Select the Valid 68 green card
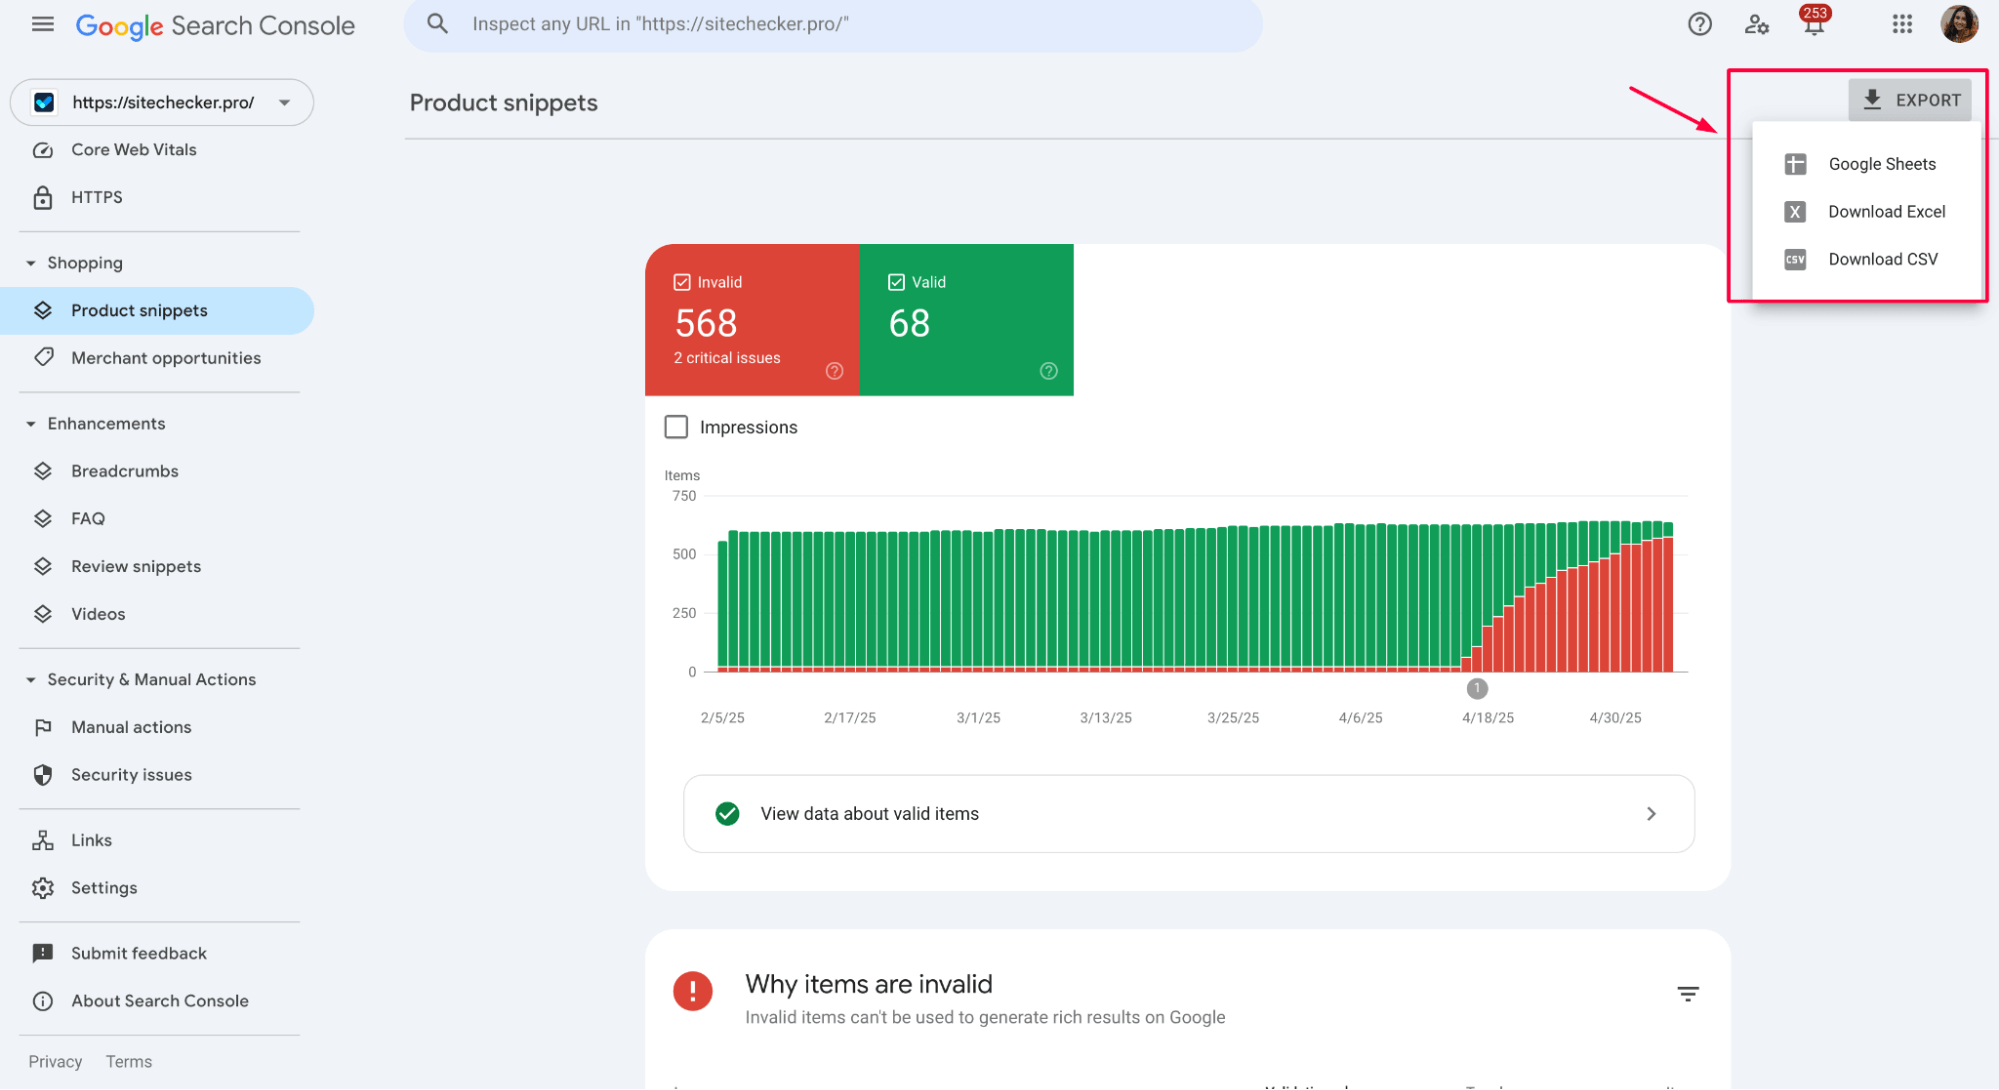 coord(966,320)
